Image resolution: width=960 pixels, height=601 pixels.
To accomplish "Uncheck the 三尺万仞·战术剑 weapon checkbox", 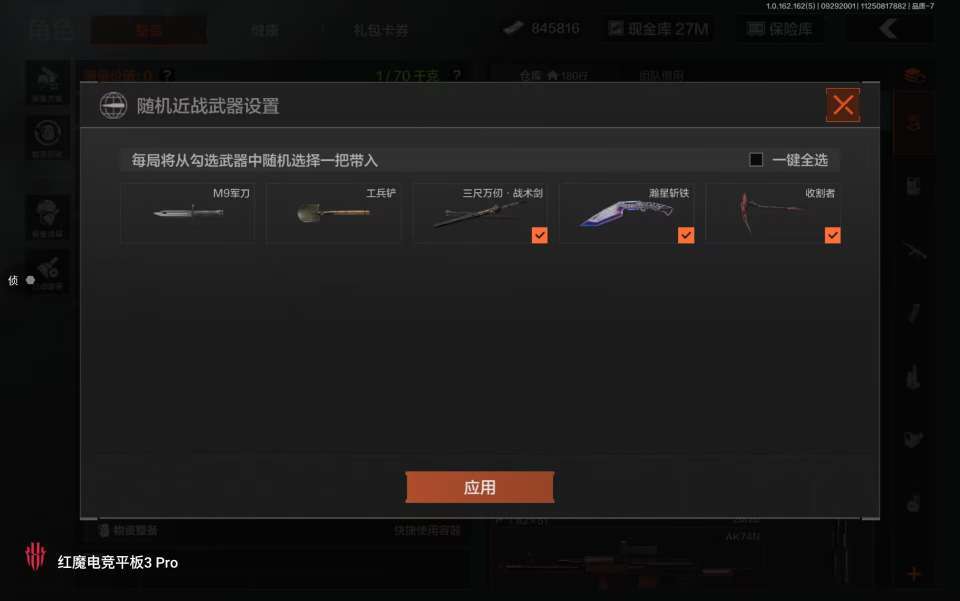I will [x=539, y=235].
